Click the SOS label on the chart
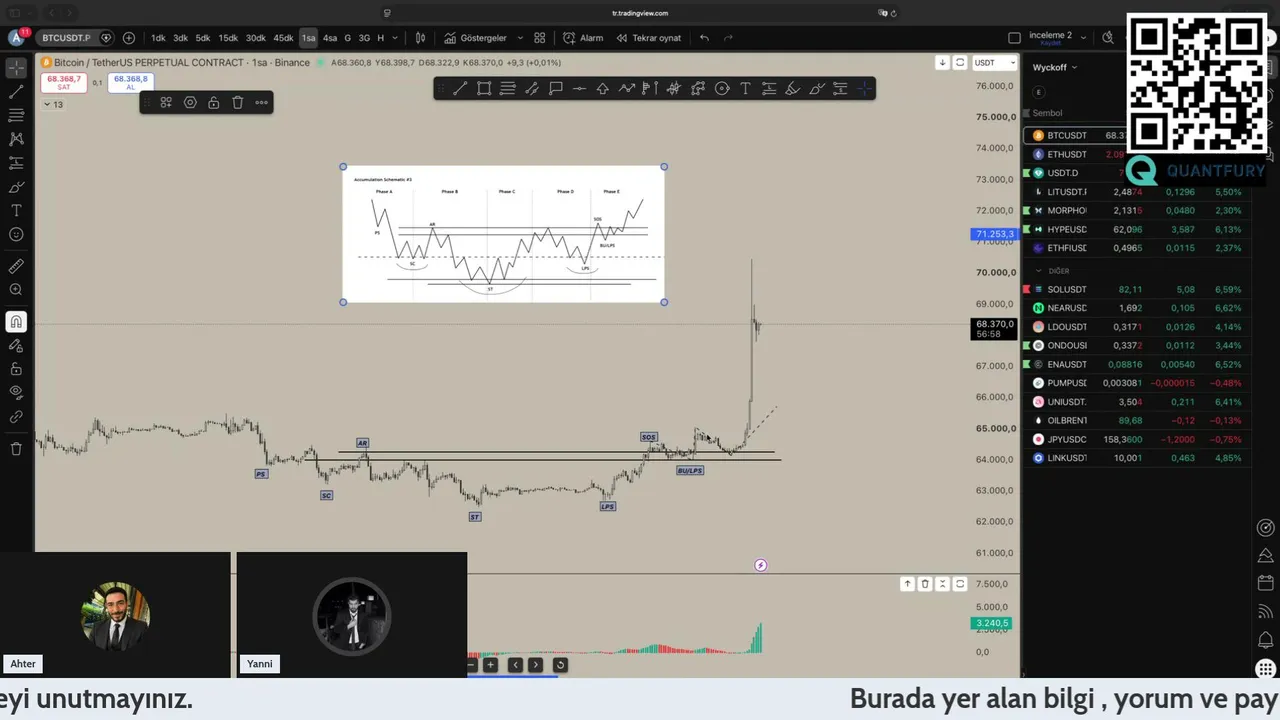 coord(649,437)
